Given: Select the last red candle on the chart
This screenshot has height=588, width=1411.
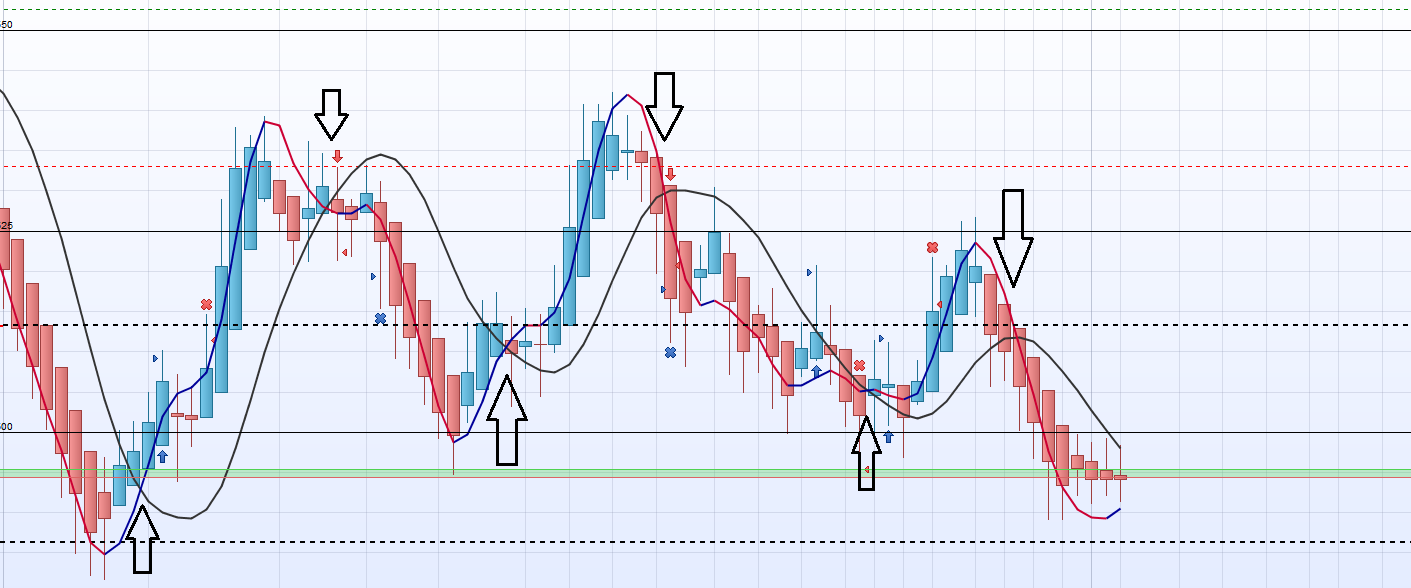Looking at the screenshot, I should tap(1121, 477).
